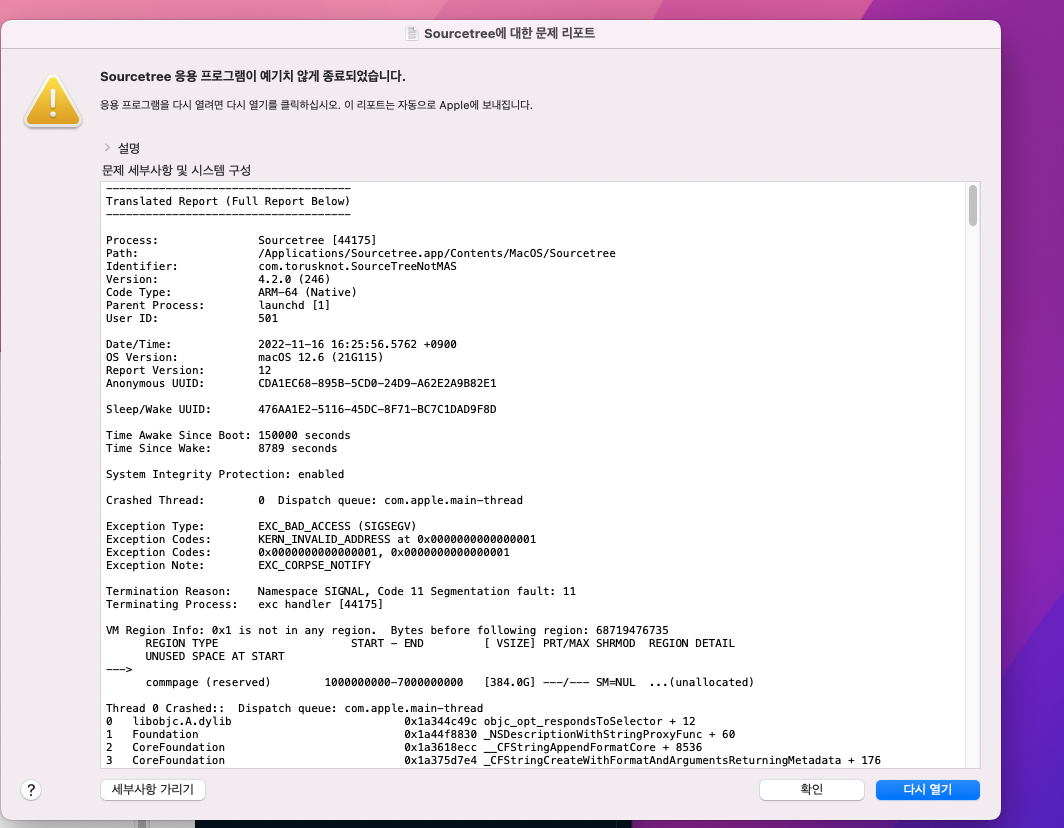Click the 다시 열기 reopen button

point(928,789)
